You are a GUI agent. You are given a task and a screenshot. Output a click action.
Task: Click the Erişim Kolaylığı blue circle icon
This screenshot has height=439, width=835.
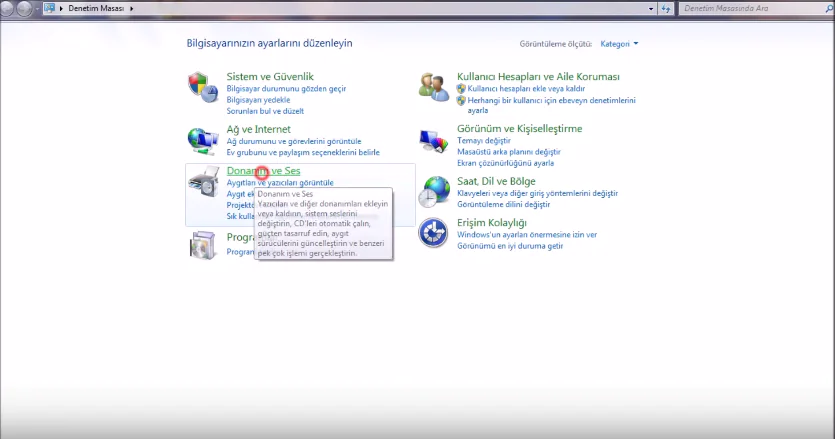click(433, 233)
